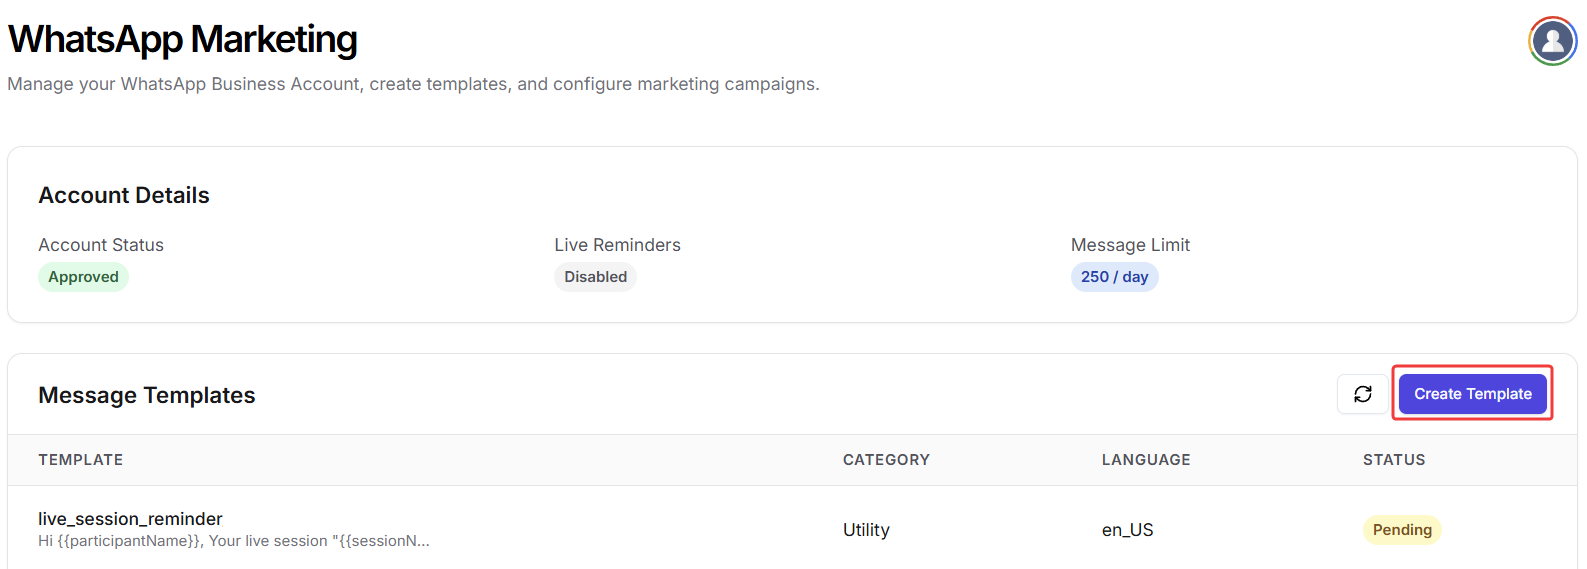Click the TEMPLATE column header

tap(81, 460)
